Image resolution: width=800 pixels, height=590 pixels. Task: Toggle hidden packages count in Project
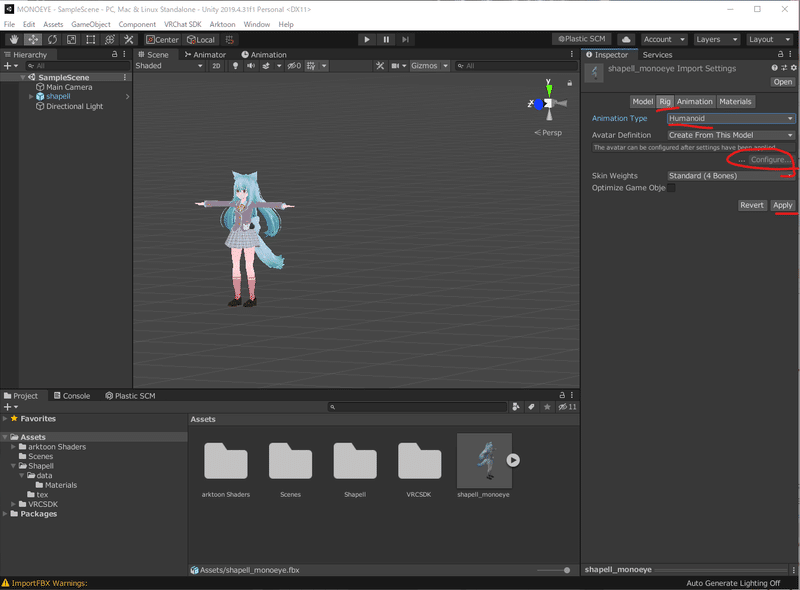567,407
